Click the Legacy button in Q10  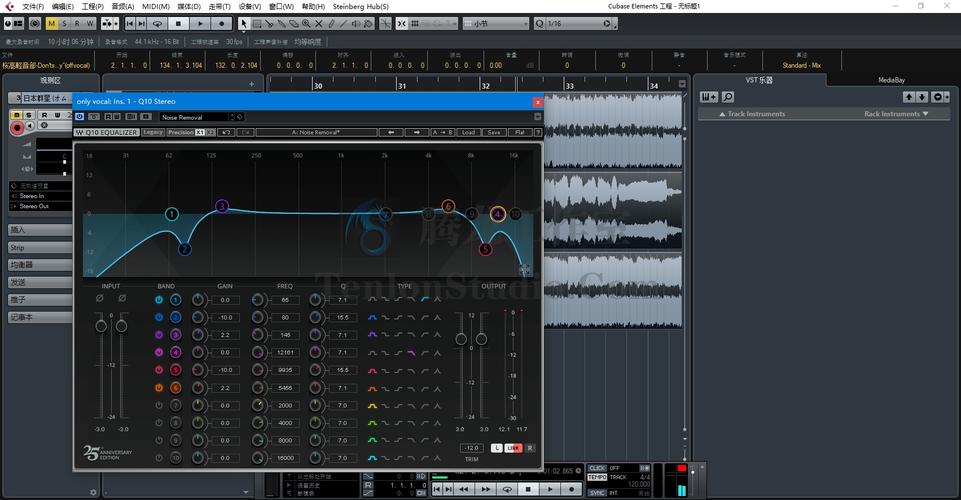(153, 132)
